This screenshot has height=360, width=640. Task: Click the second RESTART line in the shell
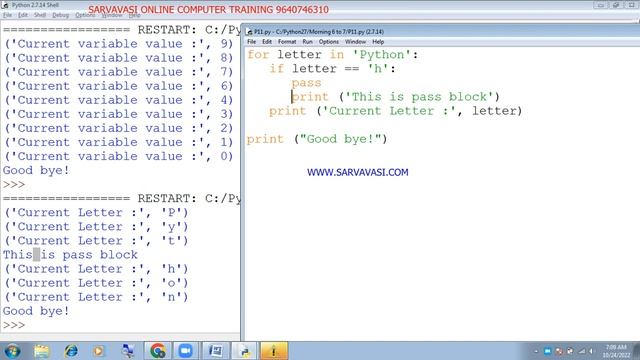122,199
